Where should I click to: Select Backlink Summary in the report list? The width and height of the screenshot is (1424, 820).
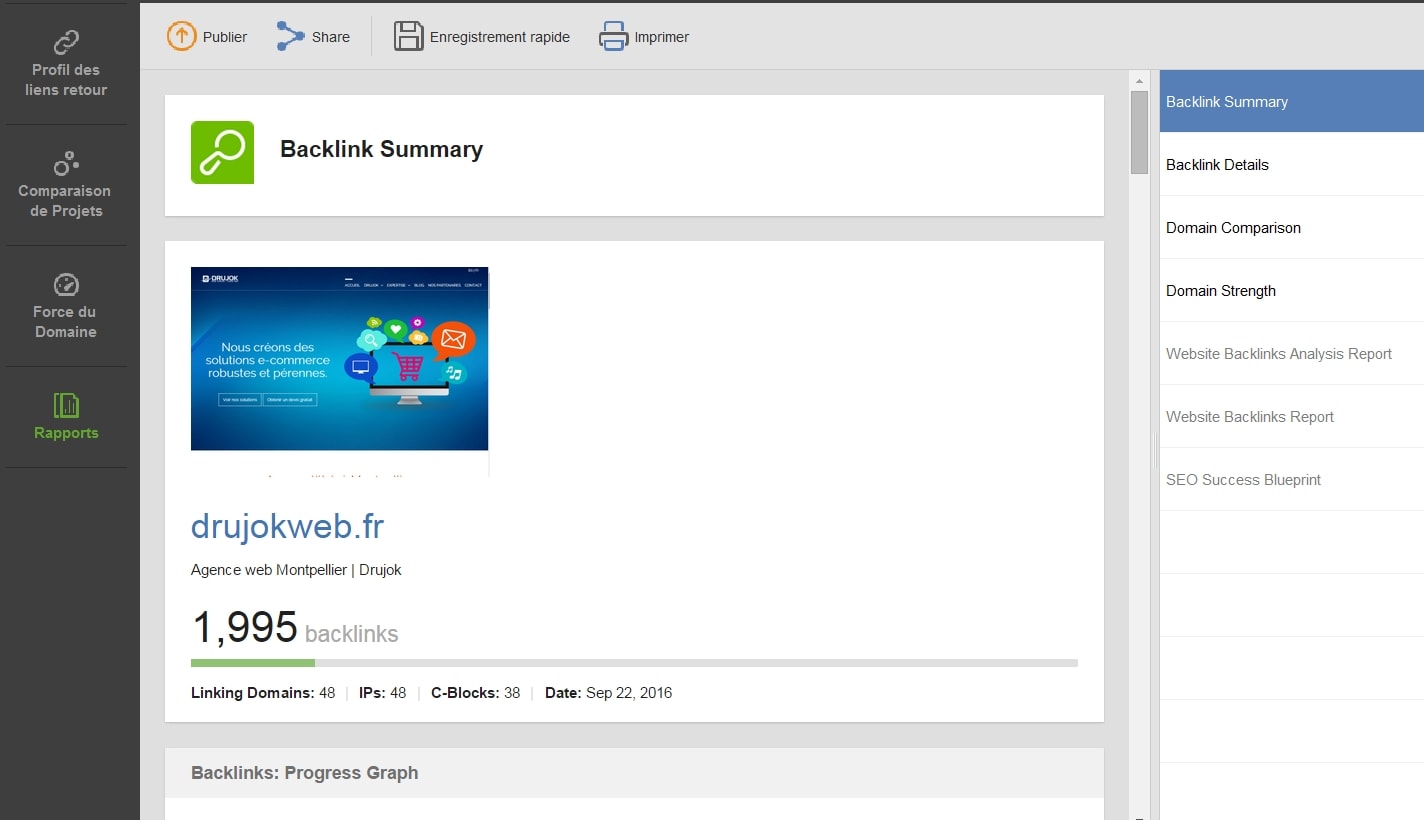coord(1292,101)
